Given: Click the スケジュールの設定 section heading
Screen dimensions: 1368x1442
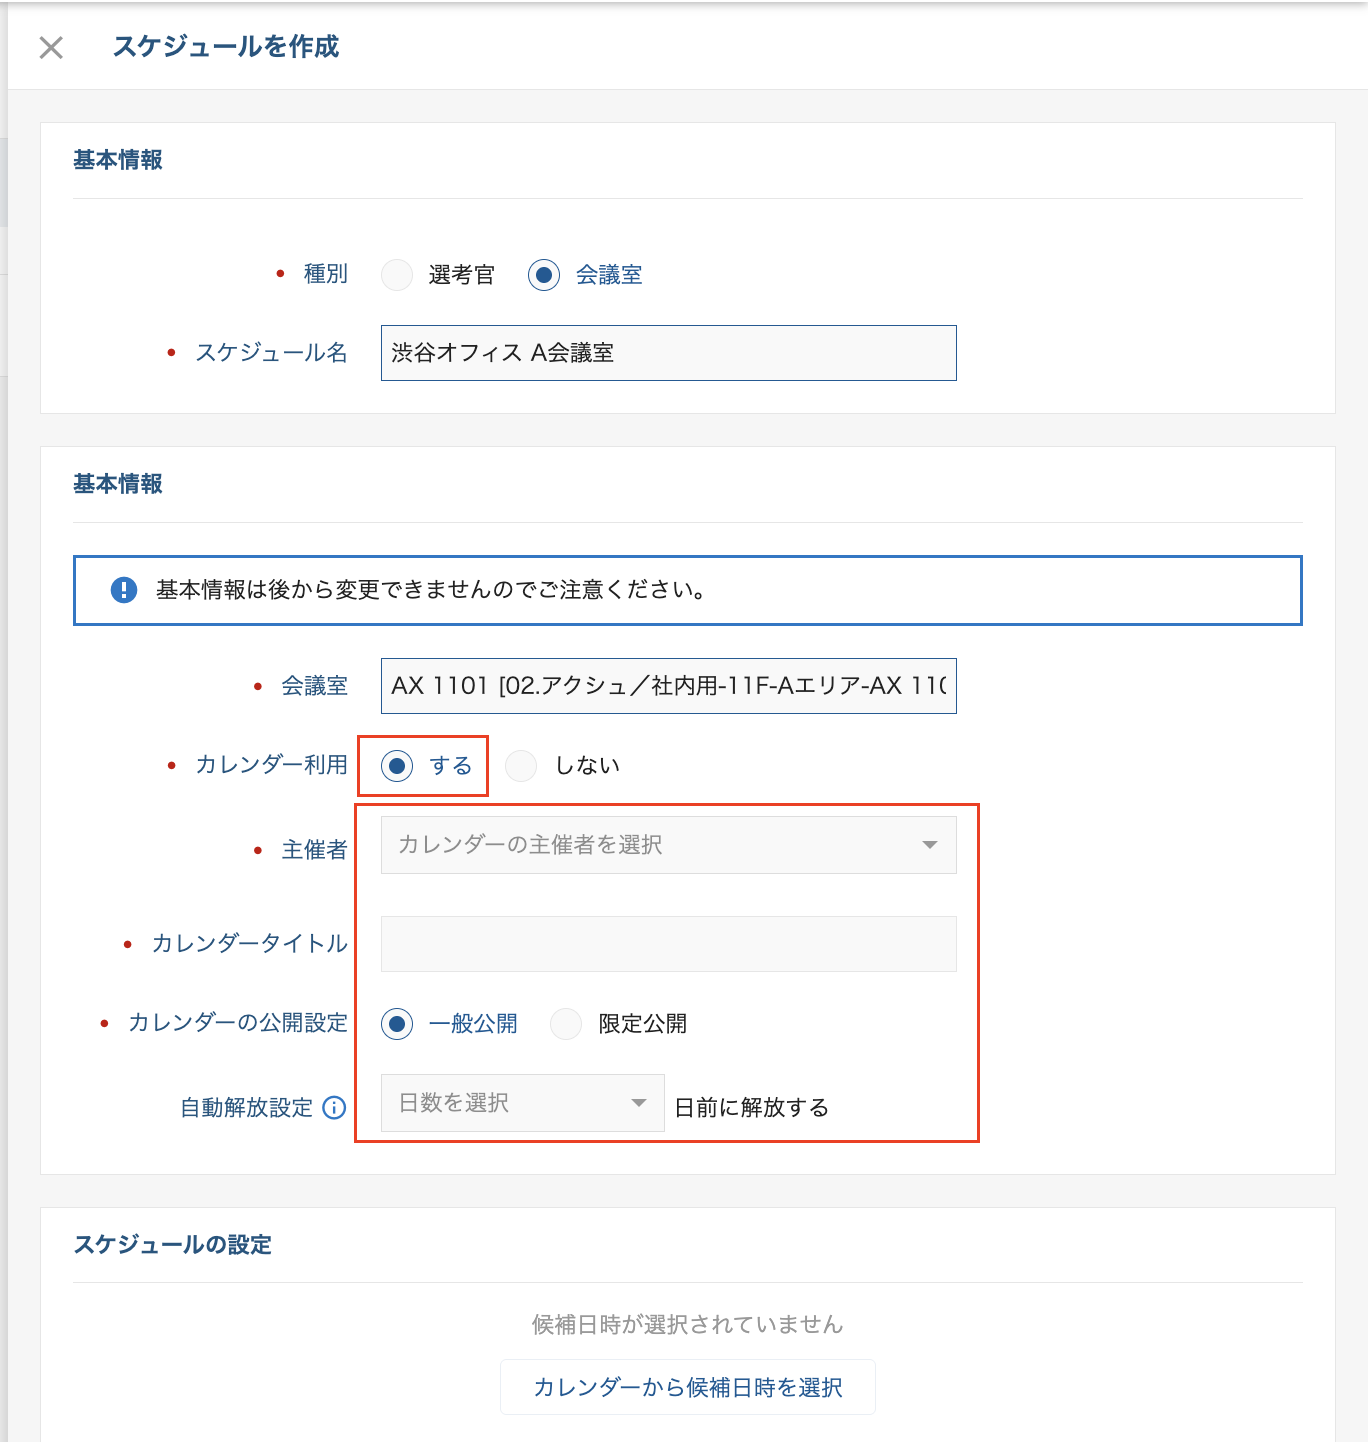Looking at the screenshot, I should (x=172, y=1245).
